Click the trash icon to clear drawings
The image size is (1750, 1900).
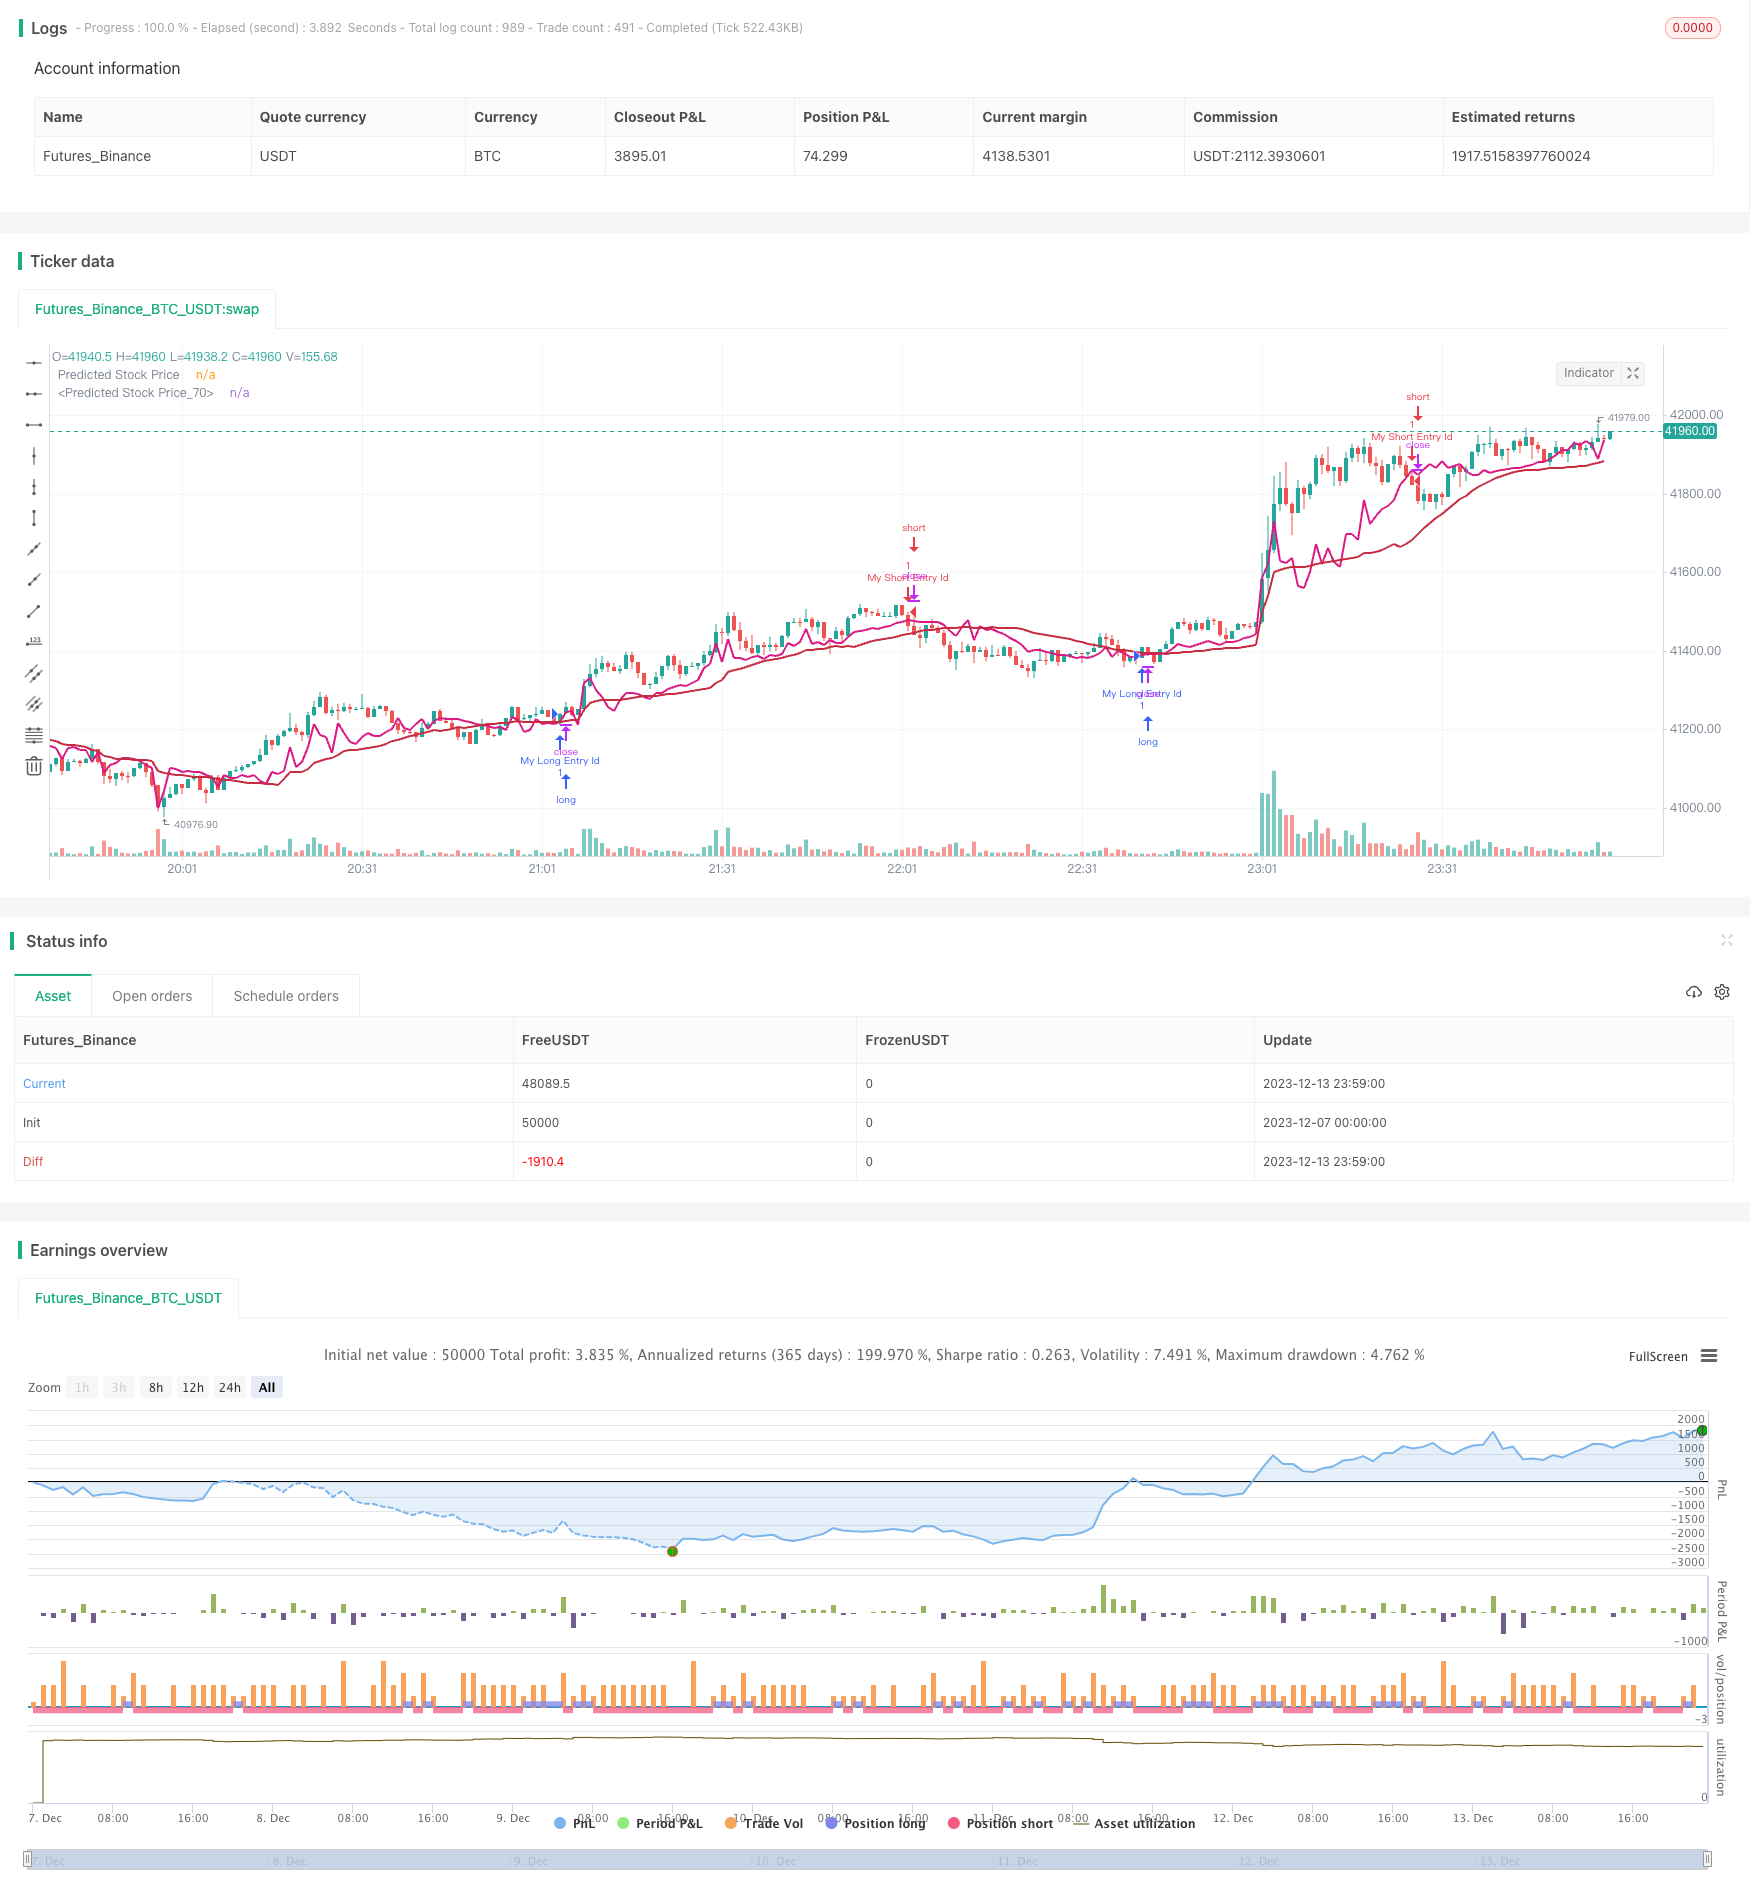(34, 766)
